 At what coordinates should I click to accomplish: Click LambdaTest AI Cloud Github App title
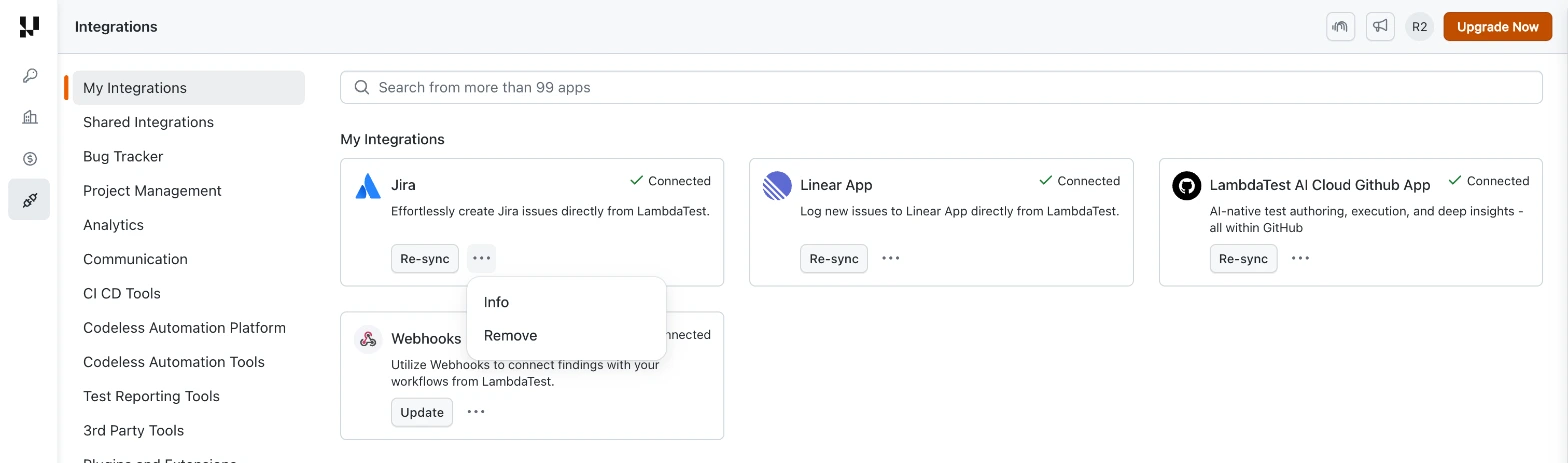pyautogui.click(x=1320, y=185)
